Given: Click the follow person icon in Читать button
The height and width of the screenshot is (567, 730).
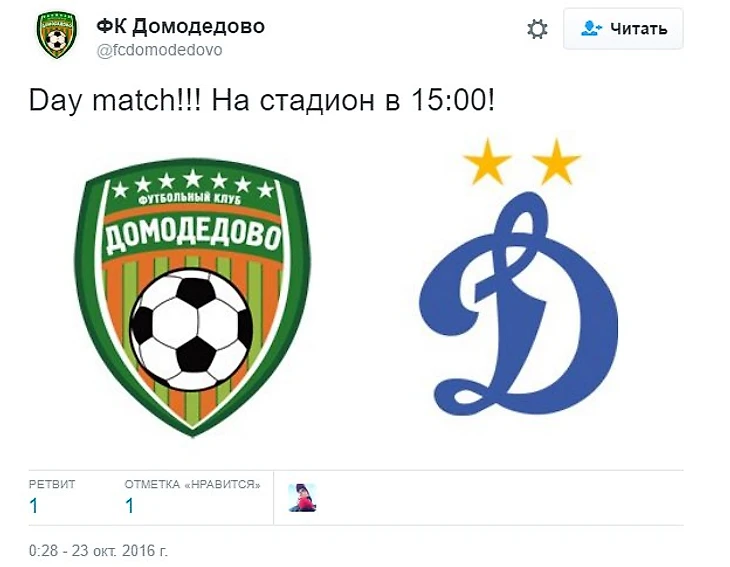Looking at the screenshot, I should click(591, 29).
